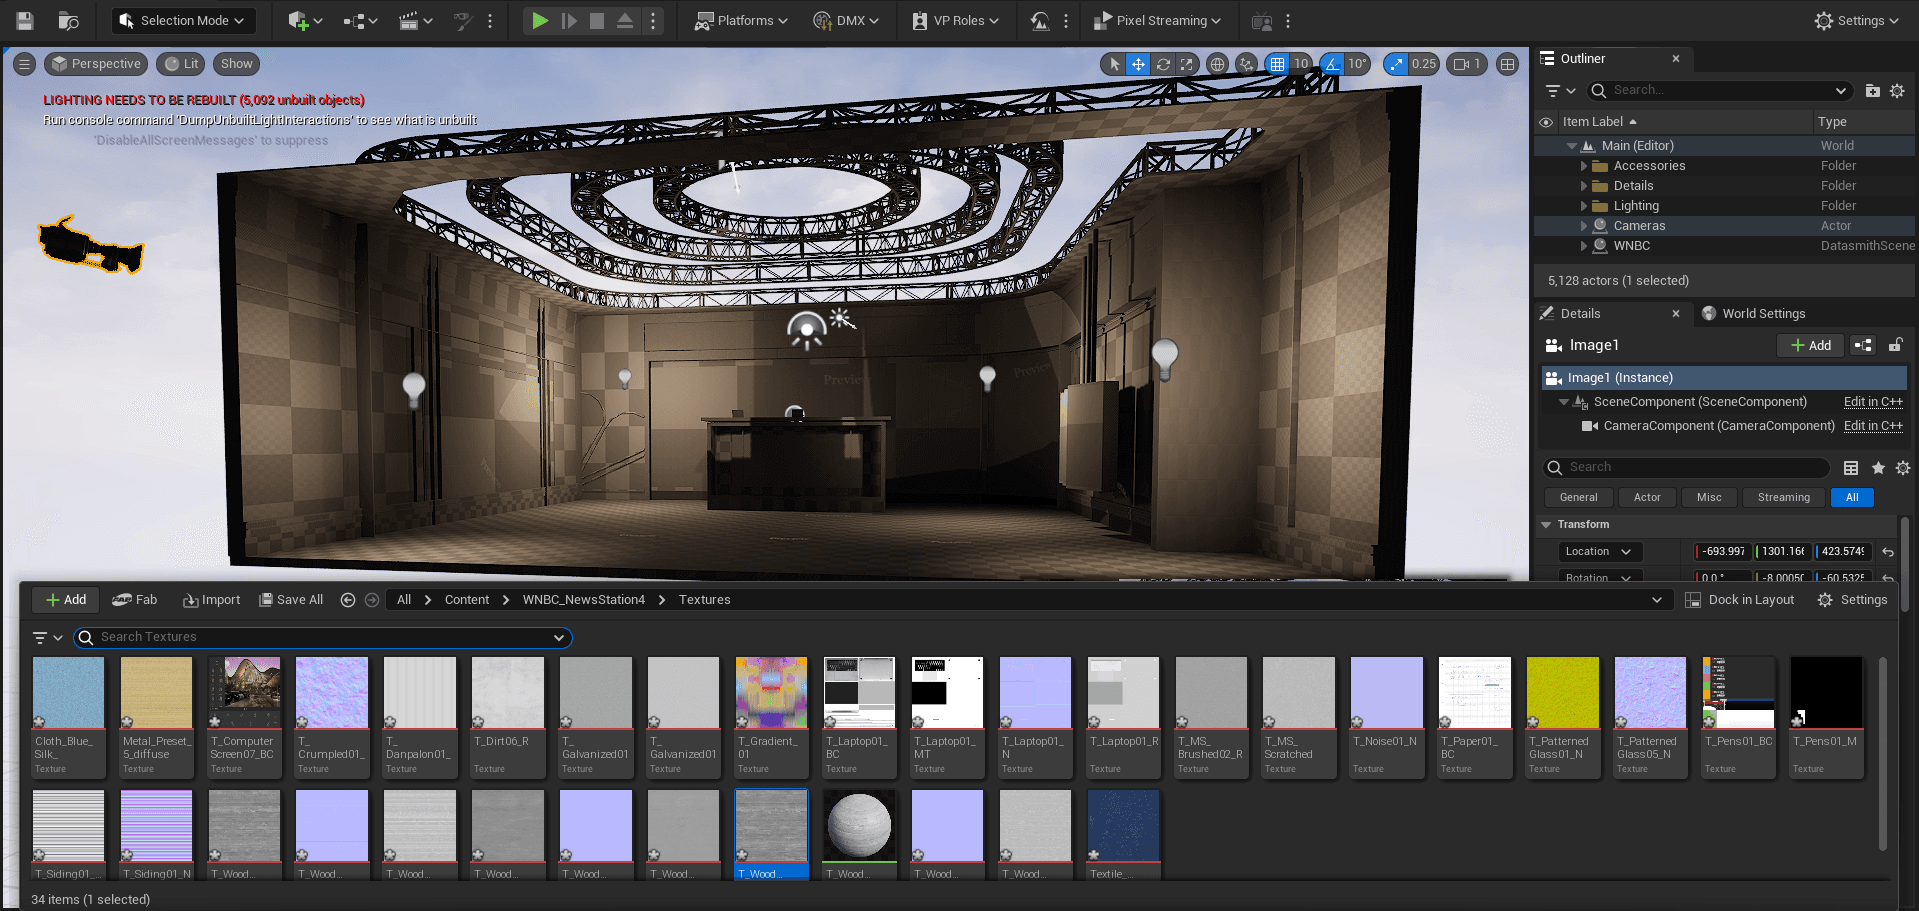Open the Selection Mode dropdown
This screenshot has height=911, width=1919.
tap(183, 20)
